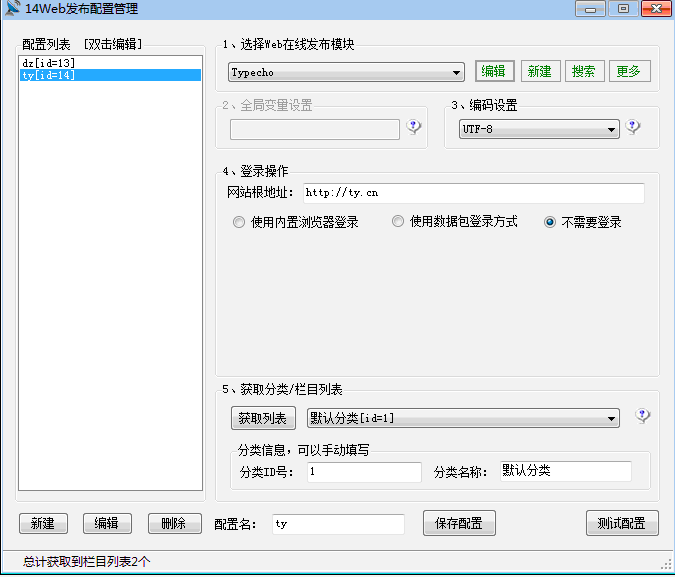Screen dimensions: 675x577
Task: Close the 14Web发布配置管理 window
Action: tap(656, 9)
